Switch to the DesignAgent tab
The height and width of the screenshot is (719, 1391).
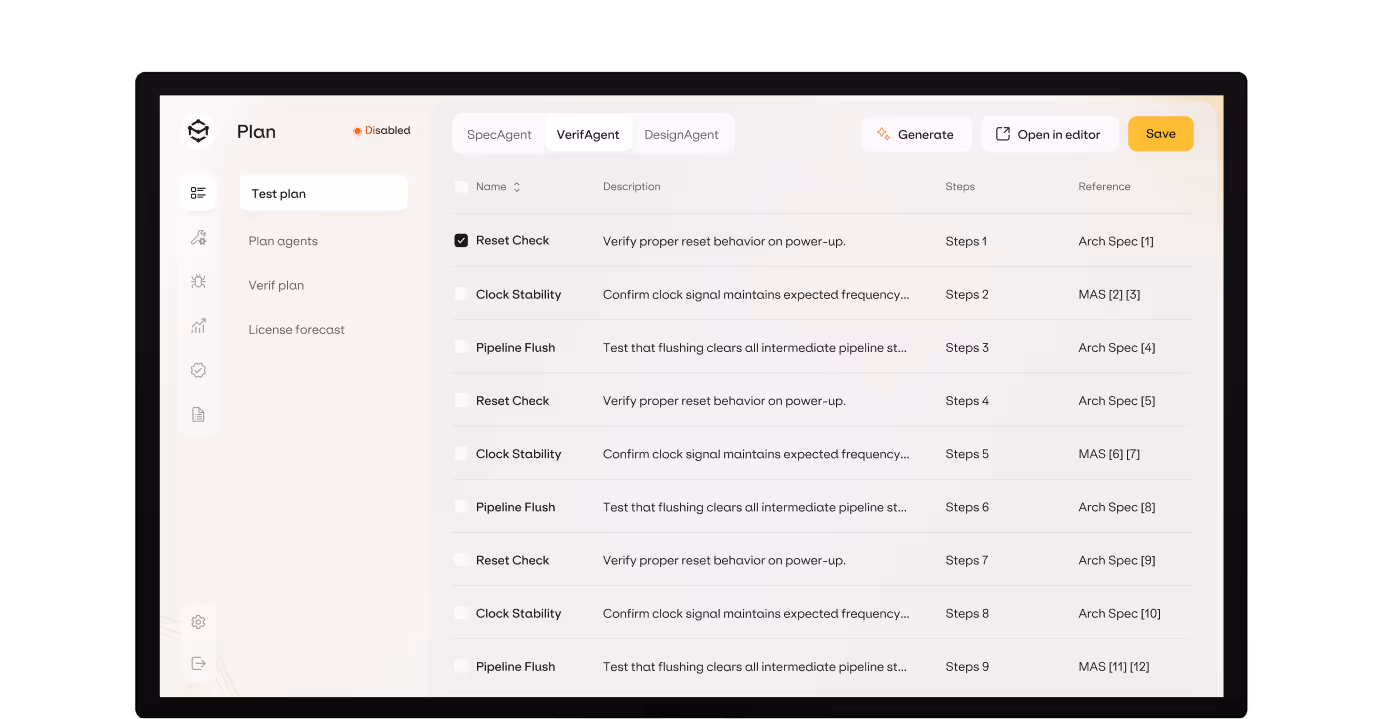click(x=681, y=134)
